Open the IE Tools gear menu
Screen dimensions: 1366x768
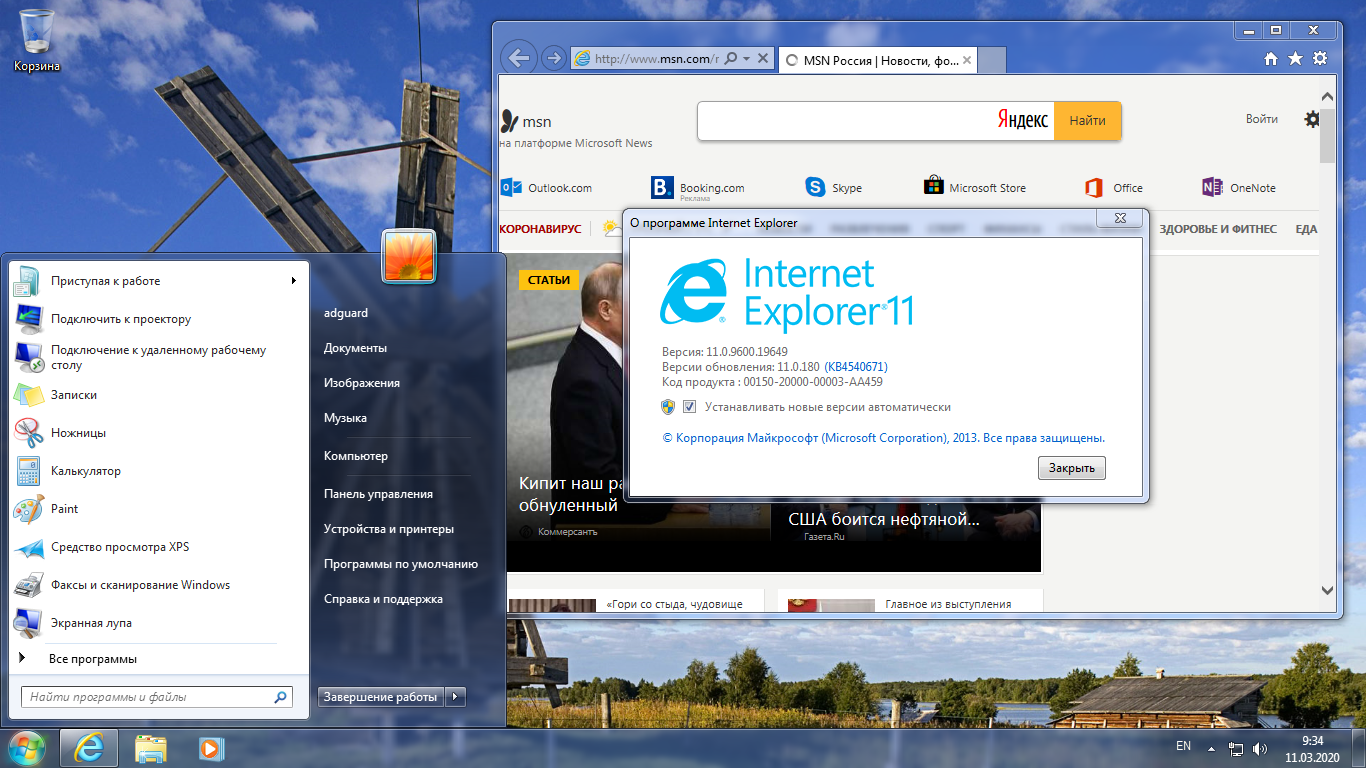point(1320,59)
